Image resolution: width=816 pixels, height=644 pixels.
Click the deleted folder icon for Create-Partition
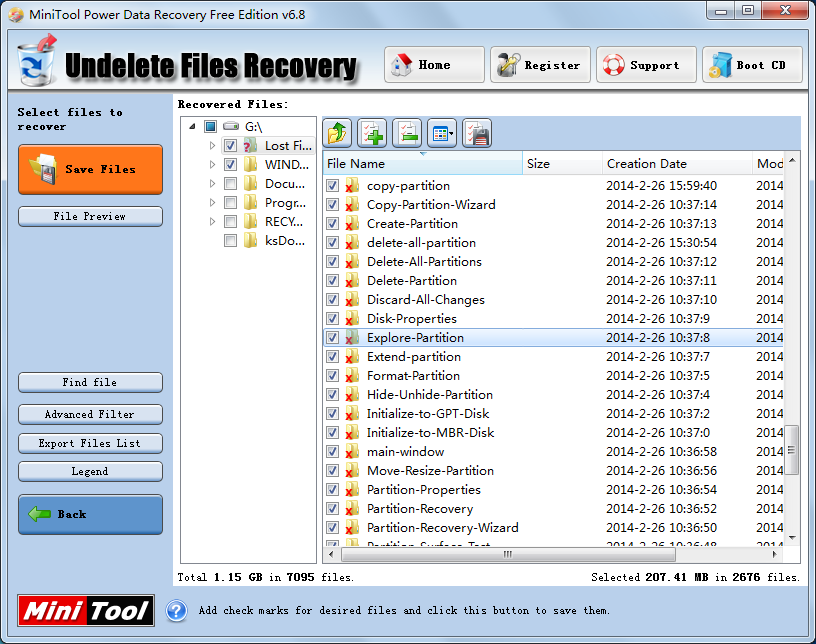point(352,224)
